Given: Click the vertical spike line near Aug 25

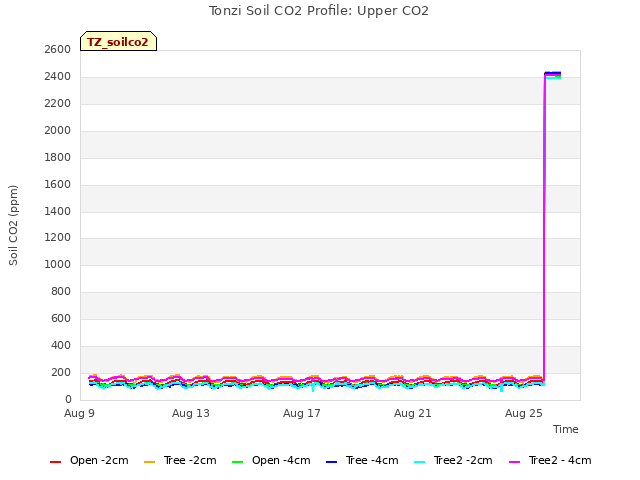Looking at the screenshot, I should (544, 229).
